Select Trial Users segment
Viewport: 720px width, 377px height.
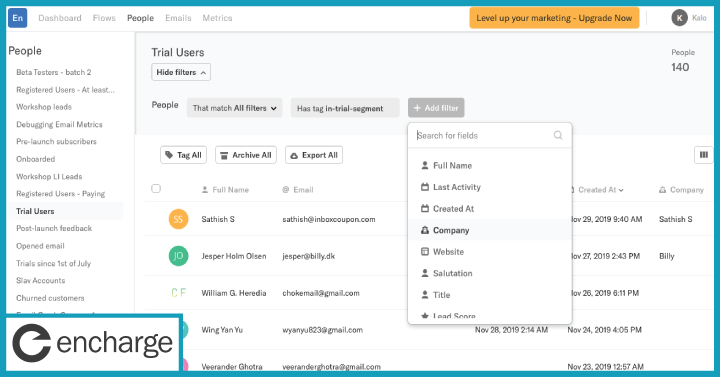pyautogui.click(x=66, y=211)
